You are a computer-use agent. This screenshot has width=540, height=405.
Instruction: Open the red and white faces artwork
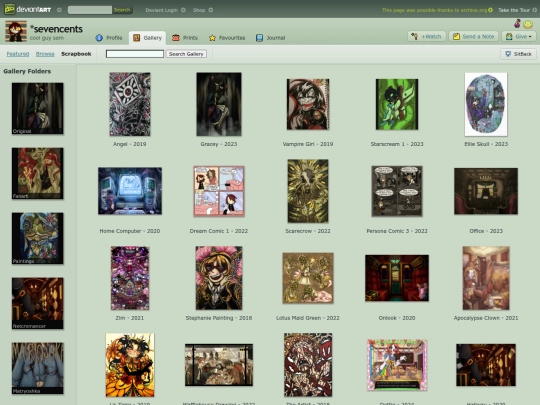click(x=308, y=365)
